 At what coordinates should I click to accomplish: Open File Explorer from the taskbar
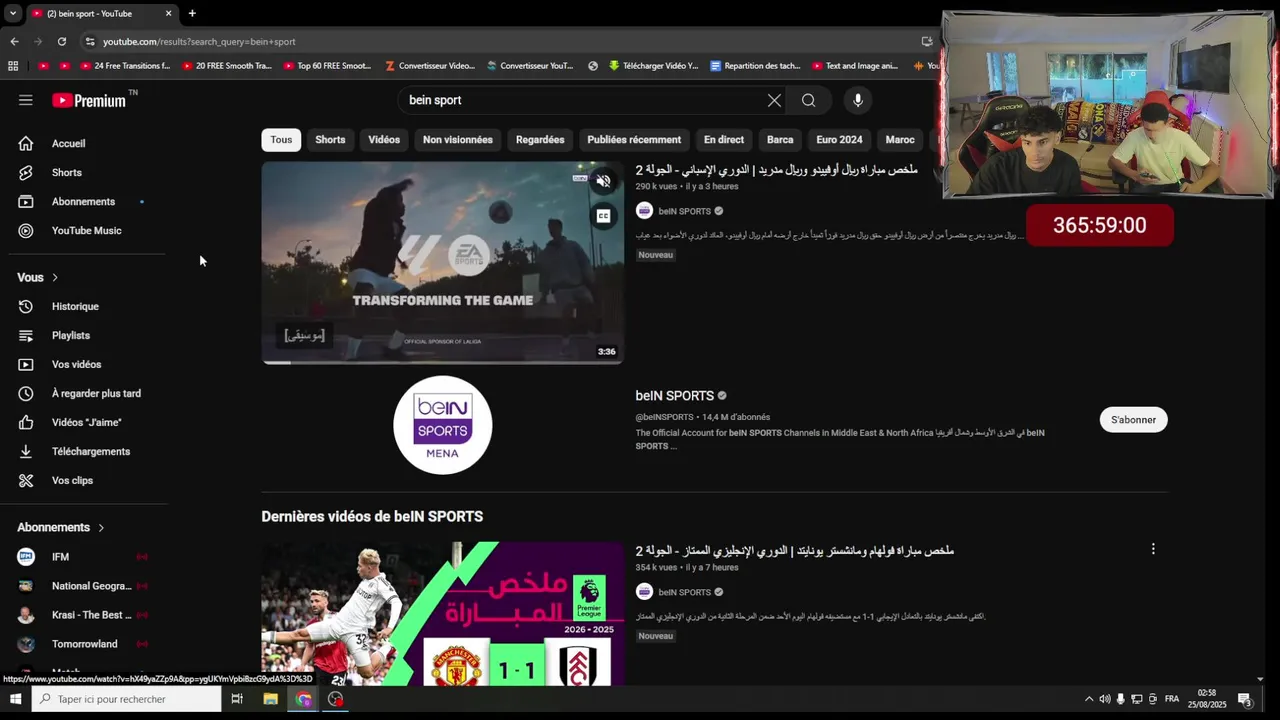point(270,699)
